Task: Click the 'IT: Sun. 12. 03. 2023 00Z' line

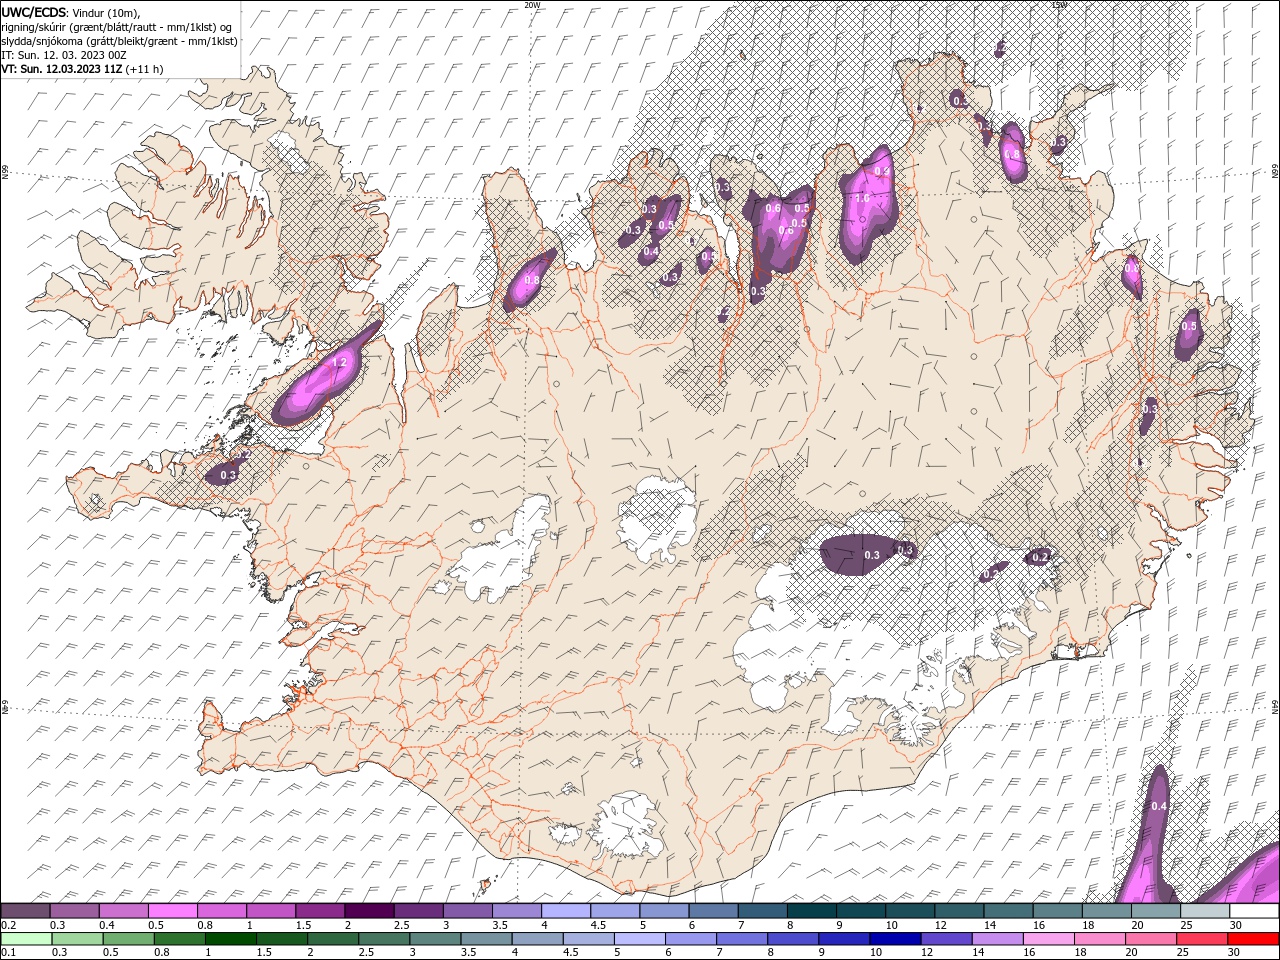Action: (64, 55)
